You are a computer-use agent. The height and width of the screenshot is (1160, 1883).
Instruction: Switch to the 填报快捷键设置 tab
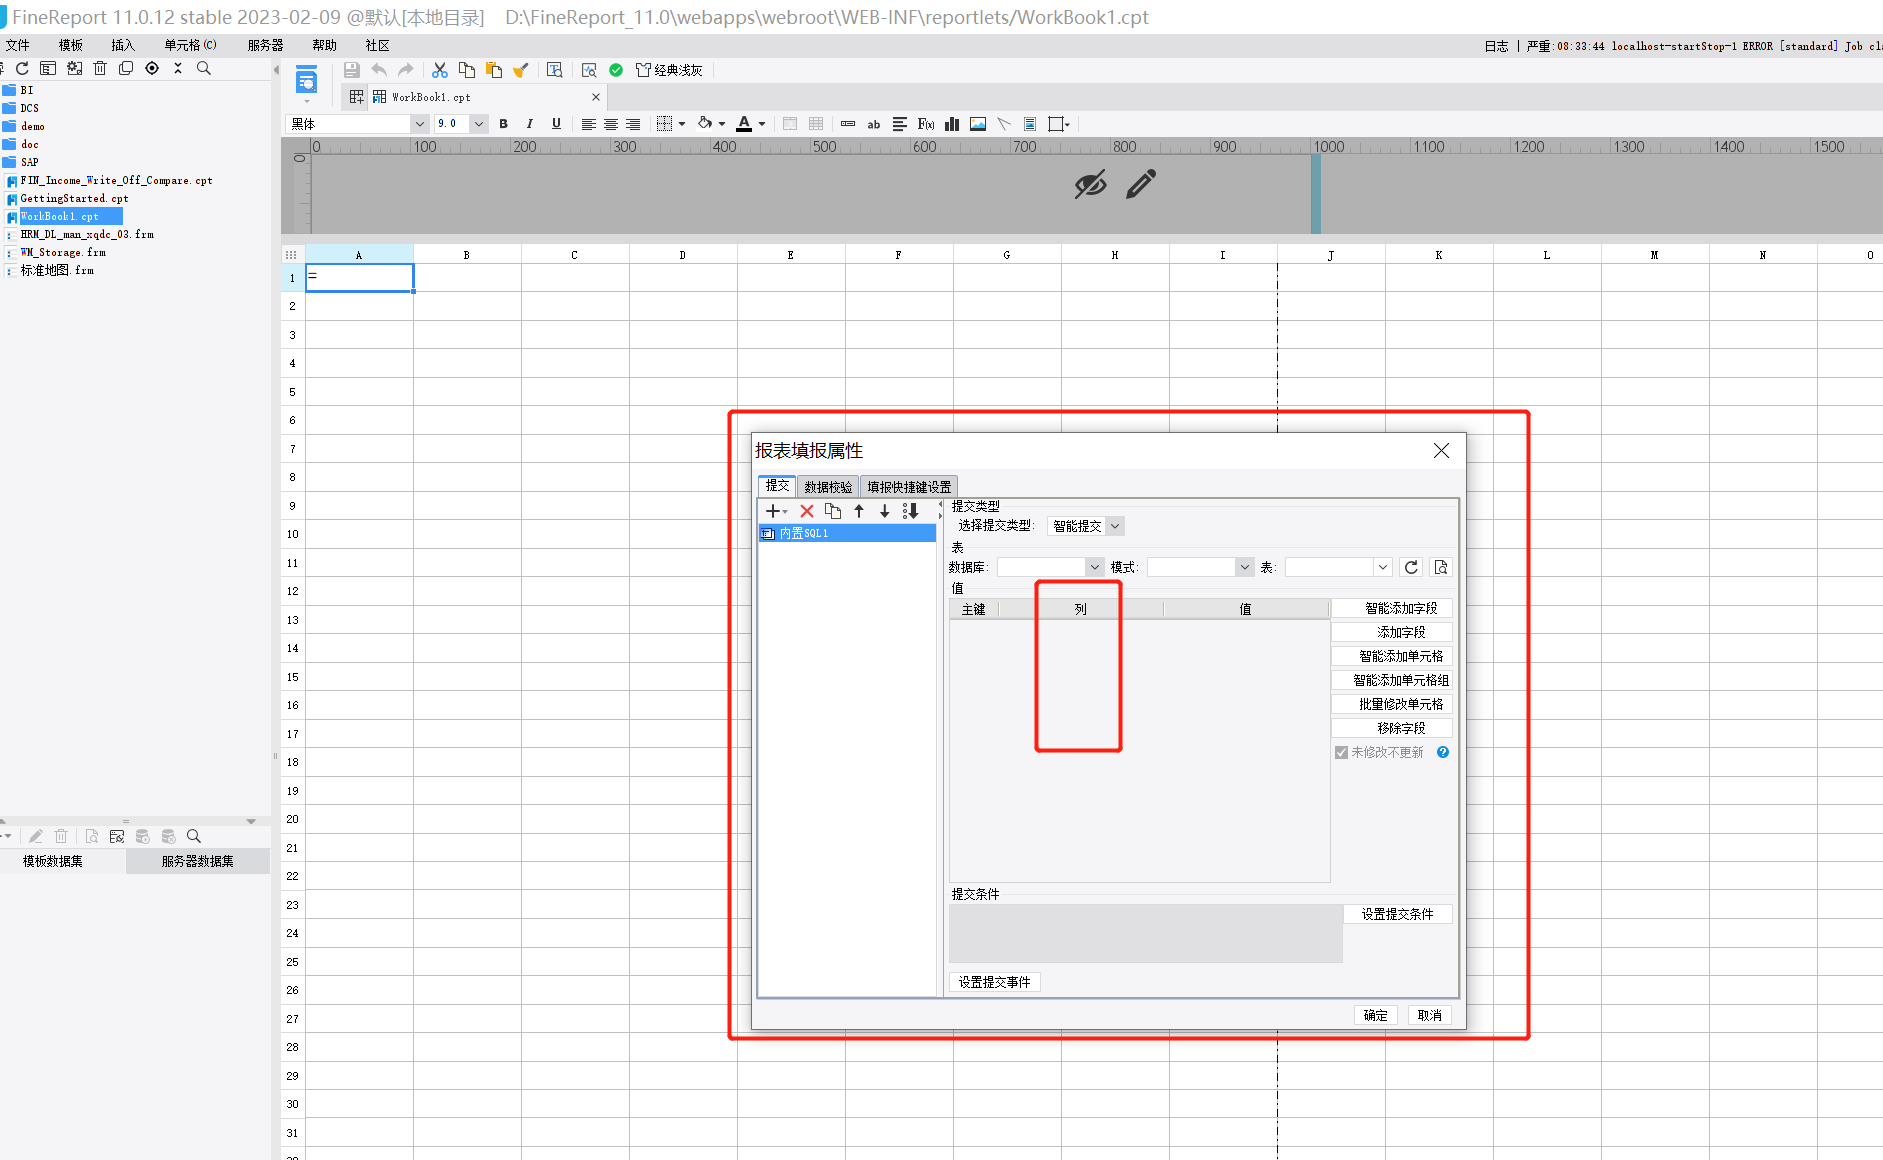[x=909, y=487]
